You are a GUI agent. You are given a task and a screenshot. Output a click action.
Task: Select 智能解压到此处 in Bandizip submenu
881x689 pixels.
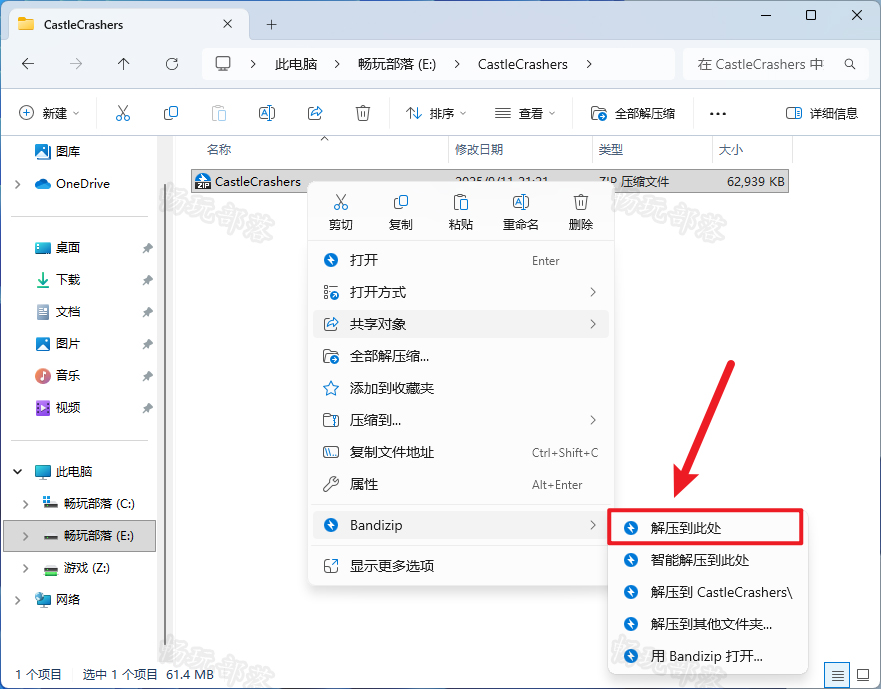click(x=707, y=560)
